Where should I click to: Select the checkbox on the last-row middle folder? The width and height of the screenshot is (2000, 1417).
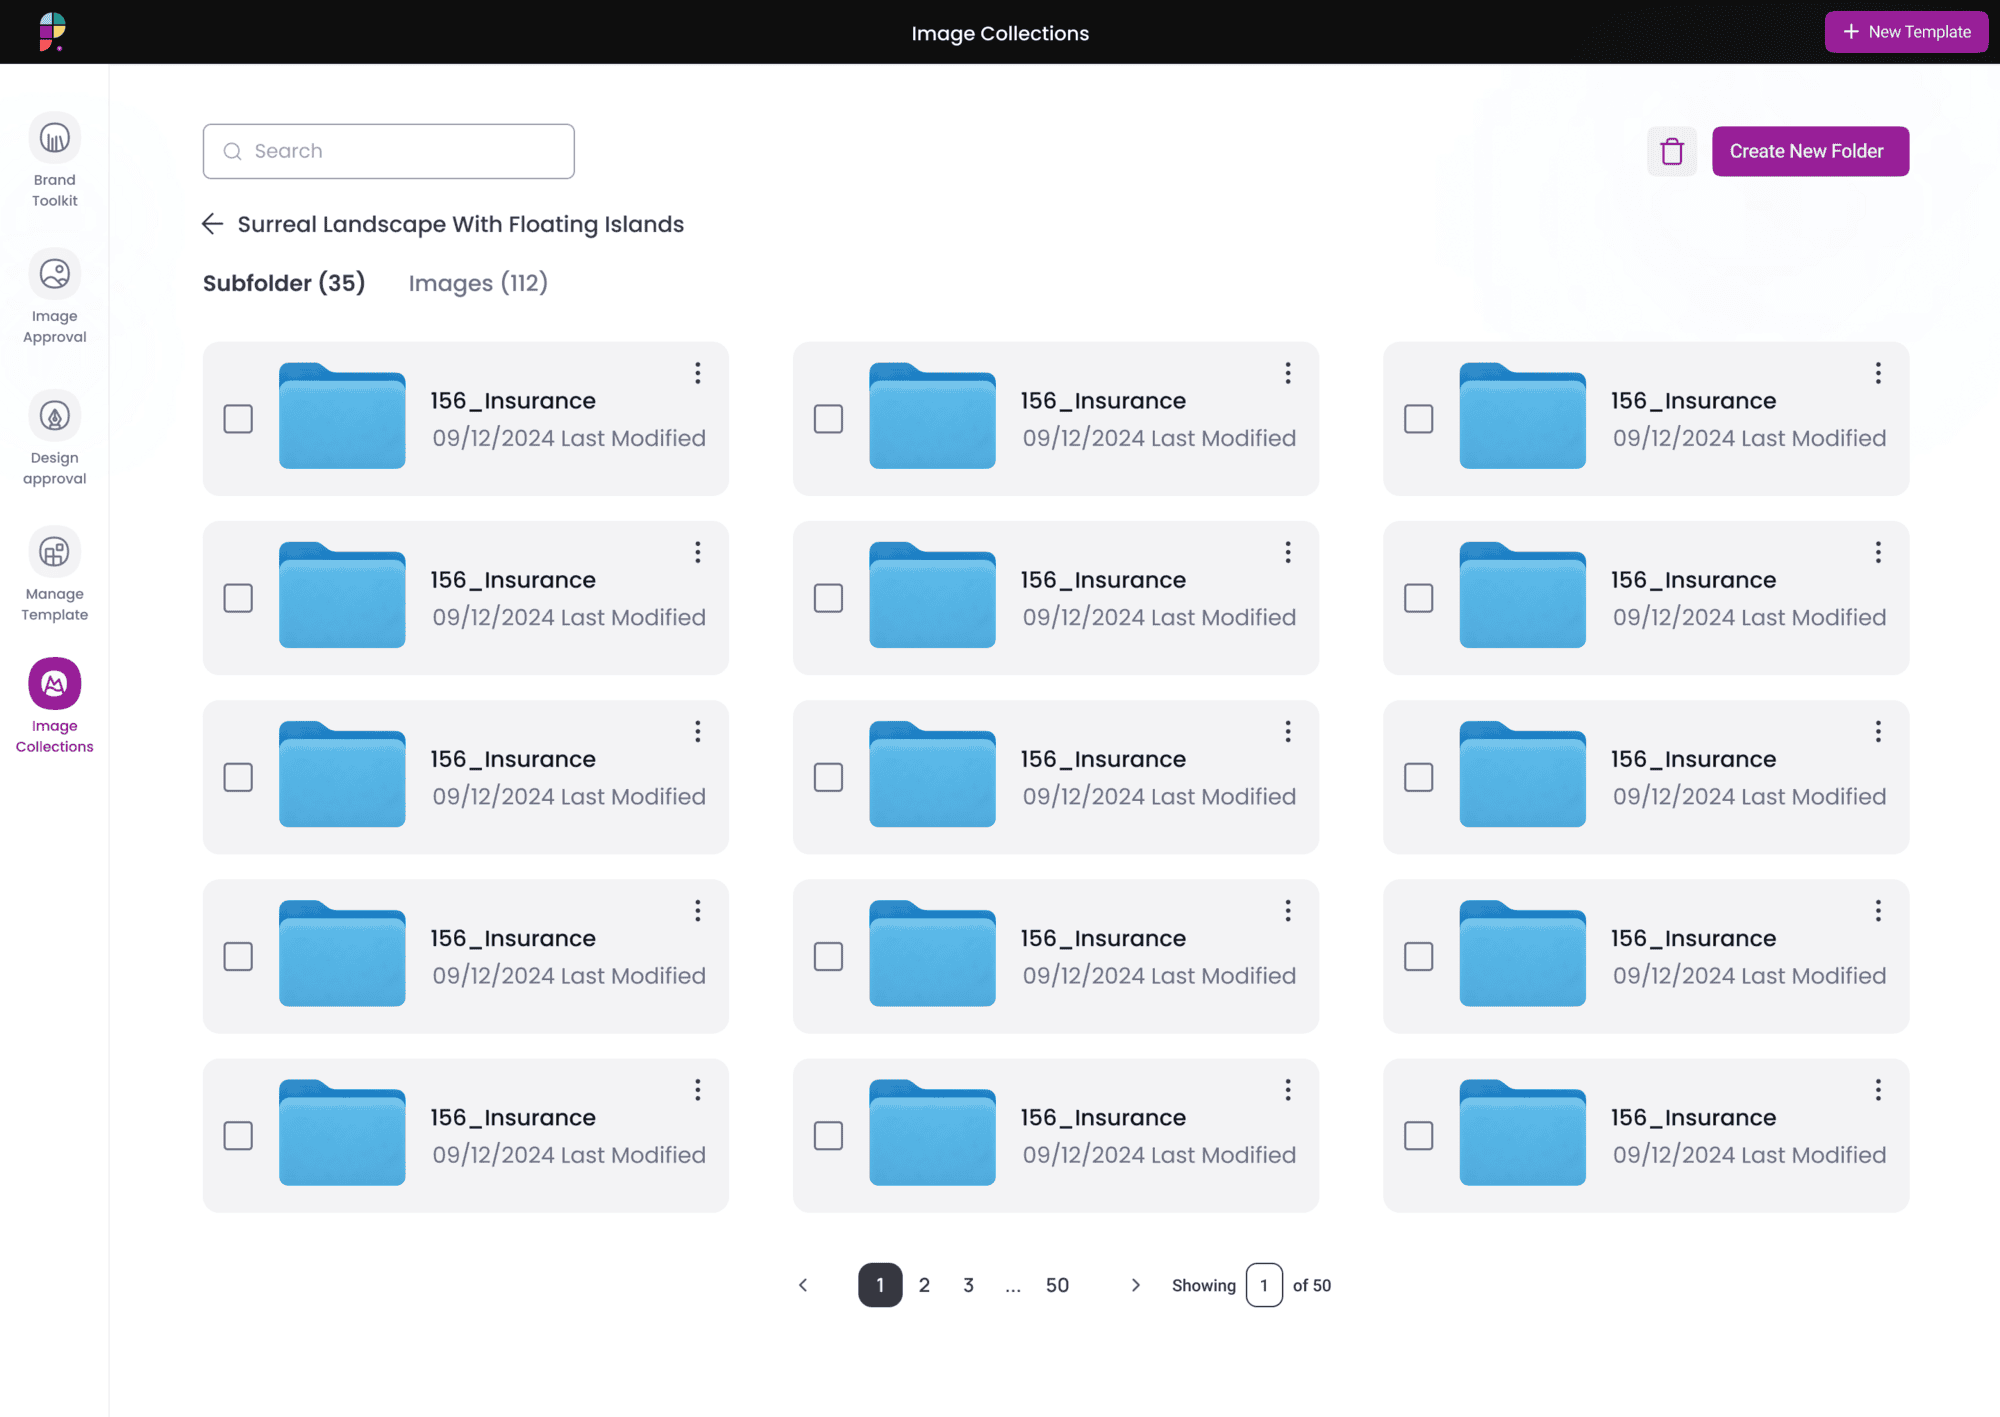828,1135
